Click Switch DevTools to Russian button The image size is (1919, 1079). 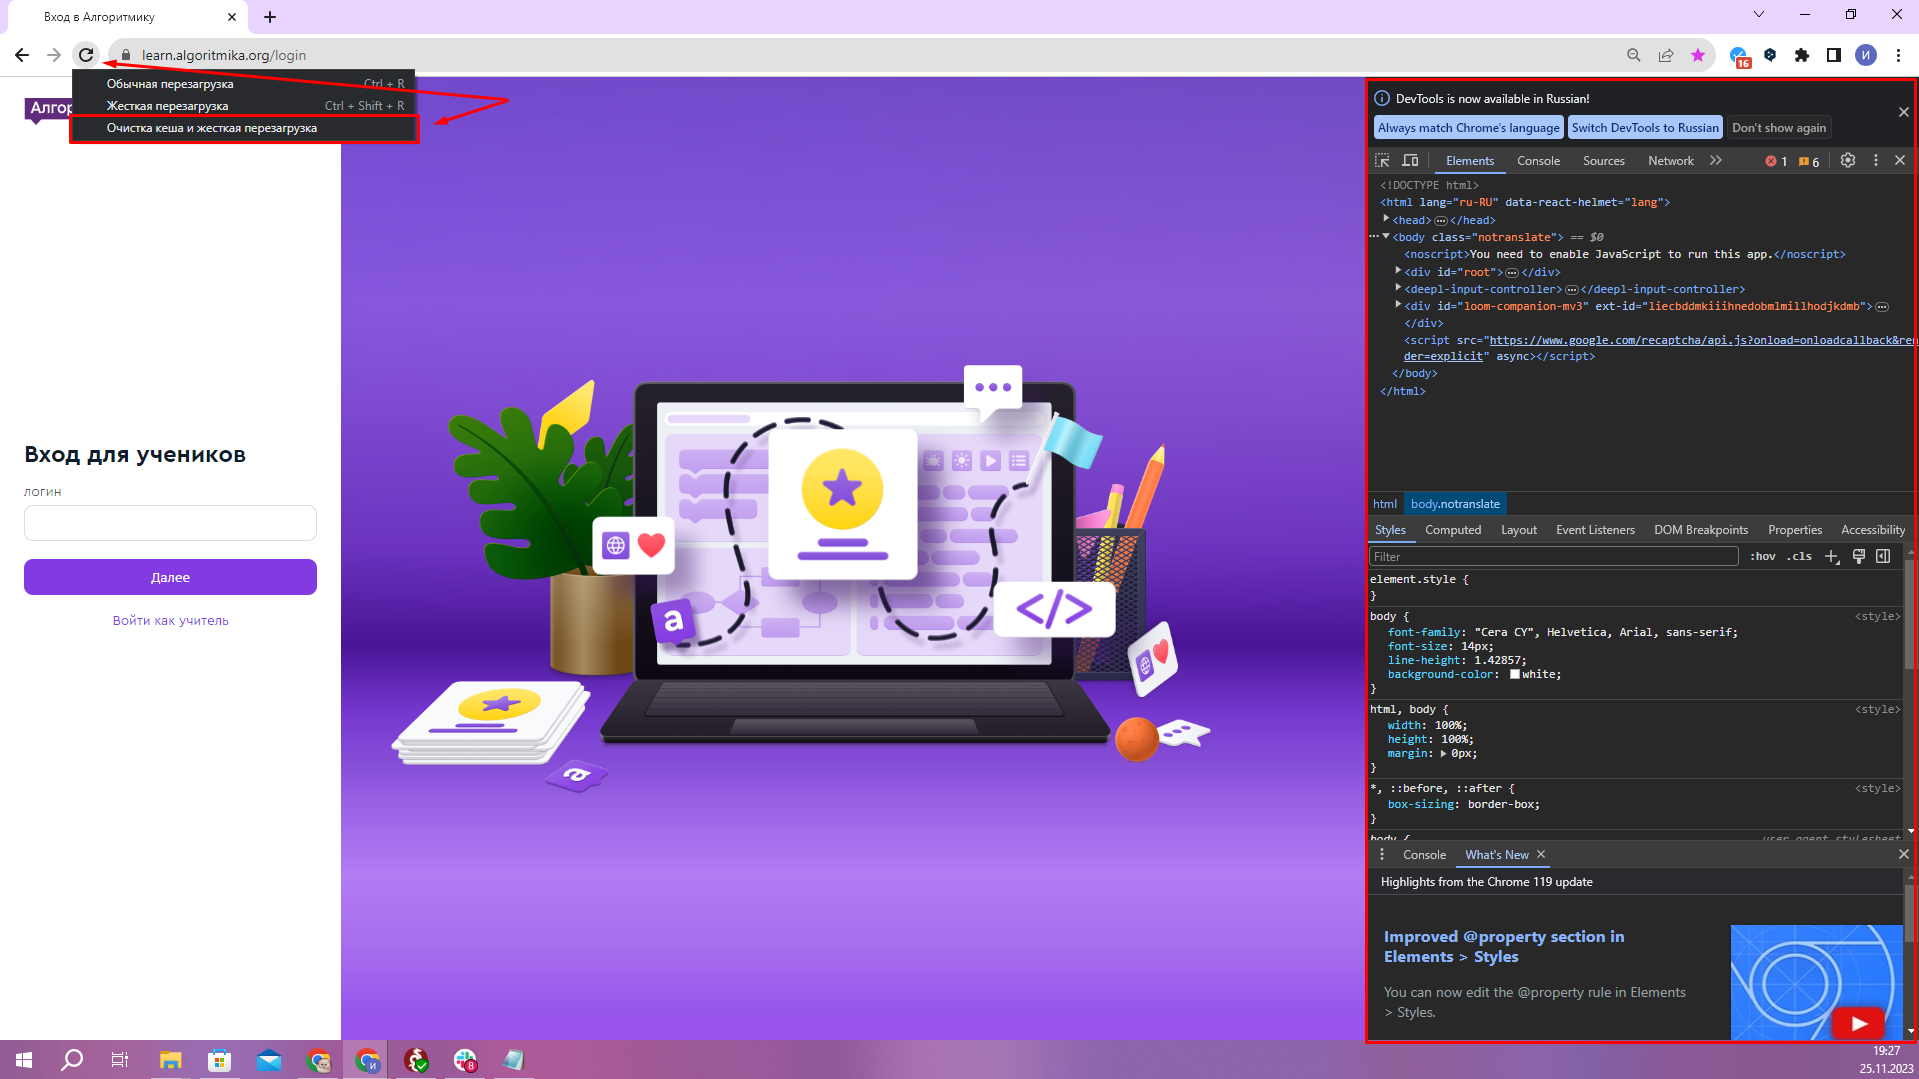pyautogui.click(x=1645, y=128)
